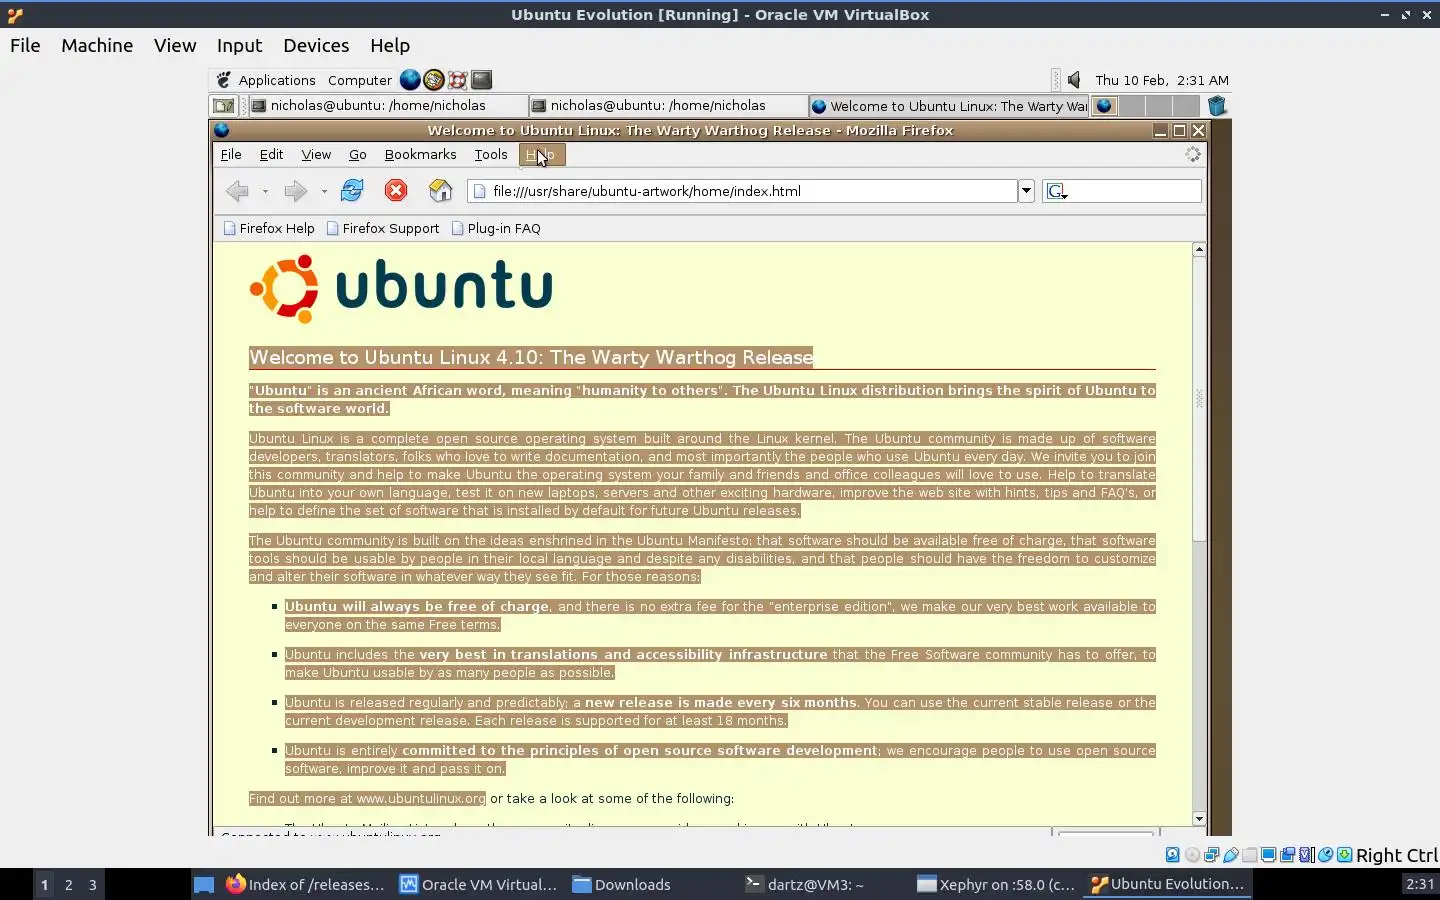Click the file:///usr/share URL address field
This screenshot has height=900, width=1440.
tap(742, 191)
